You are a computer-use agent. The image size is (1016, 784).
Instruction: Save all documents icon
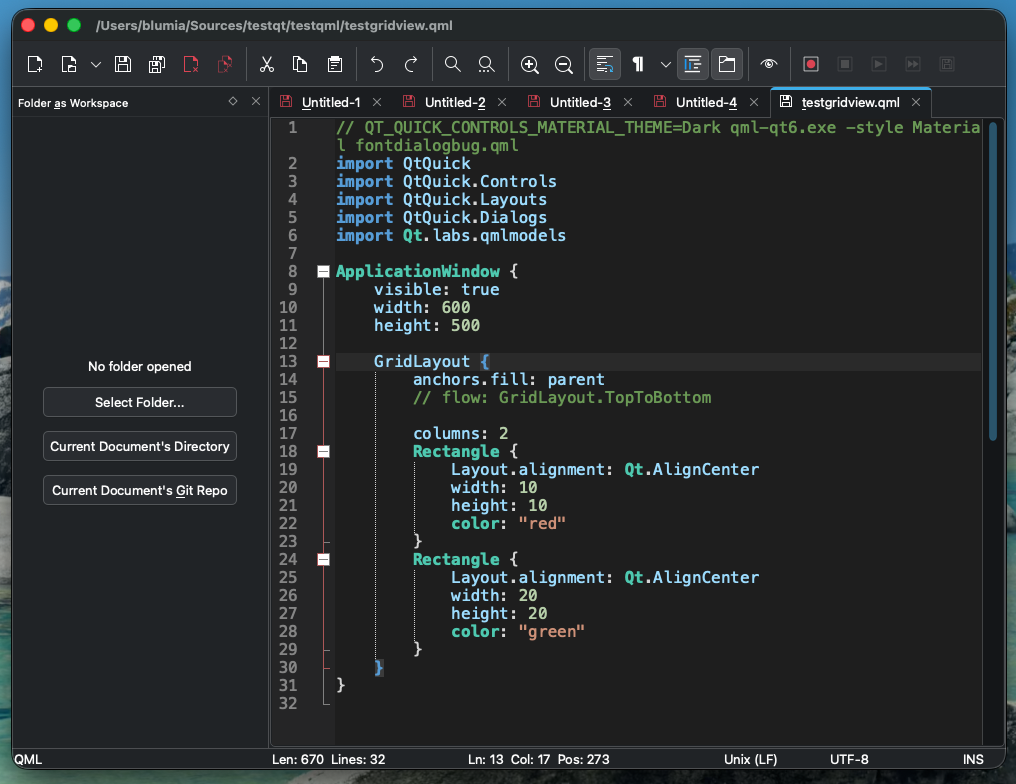click(x=157, y=64)
